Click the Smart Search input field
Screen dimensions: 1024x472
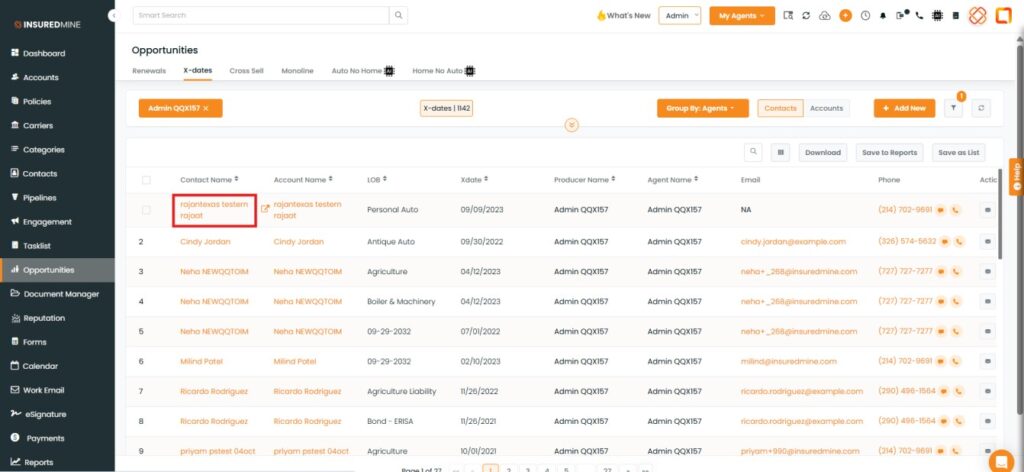click(x=260, y=15)
